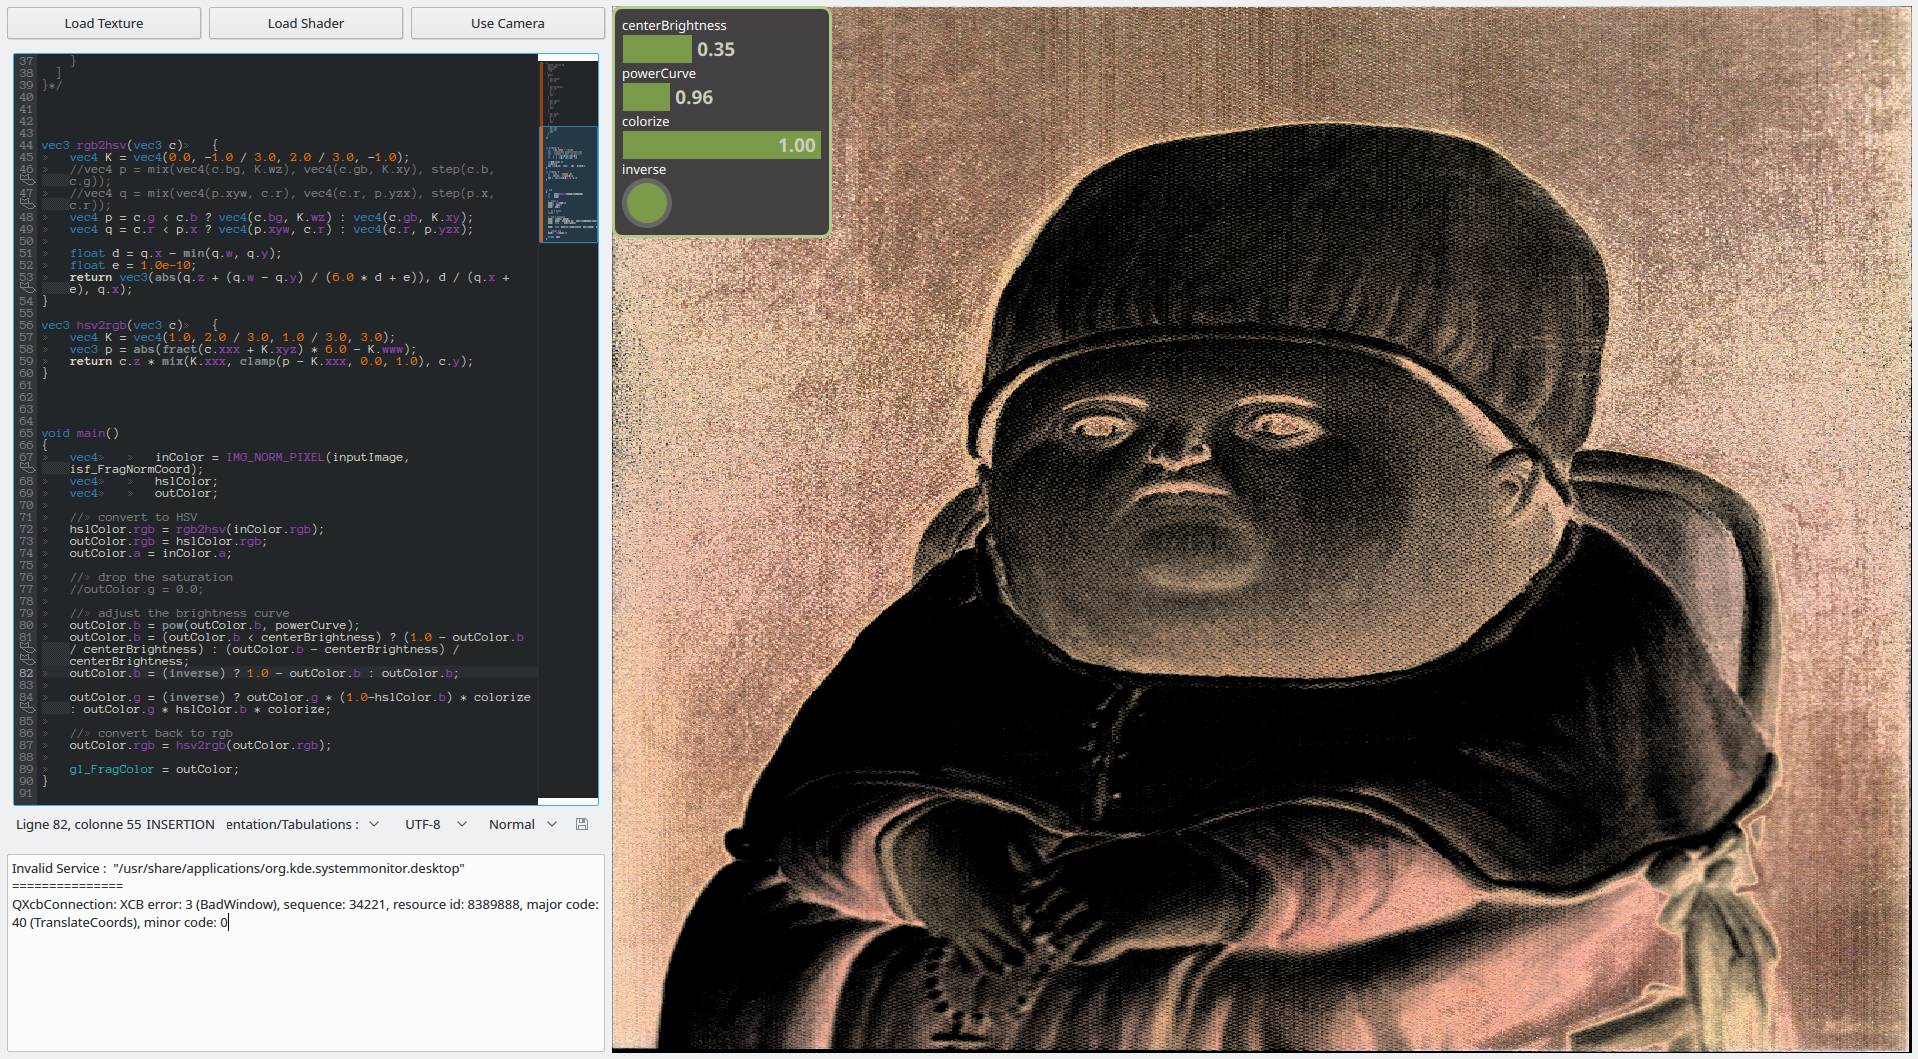Click the comment "// adjust the brightness curve"
The height and width of the screenshot is (1059, 1918).
click(179, 613)
